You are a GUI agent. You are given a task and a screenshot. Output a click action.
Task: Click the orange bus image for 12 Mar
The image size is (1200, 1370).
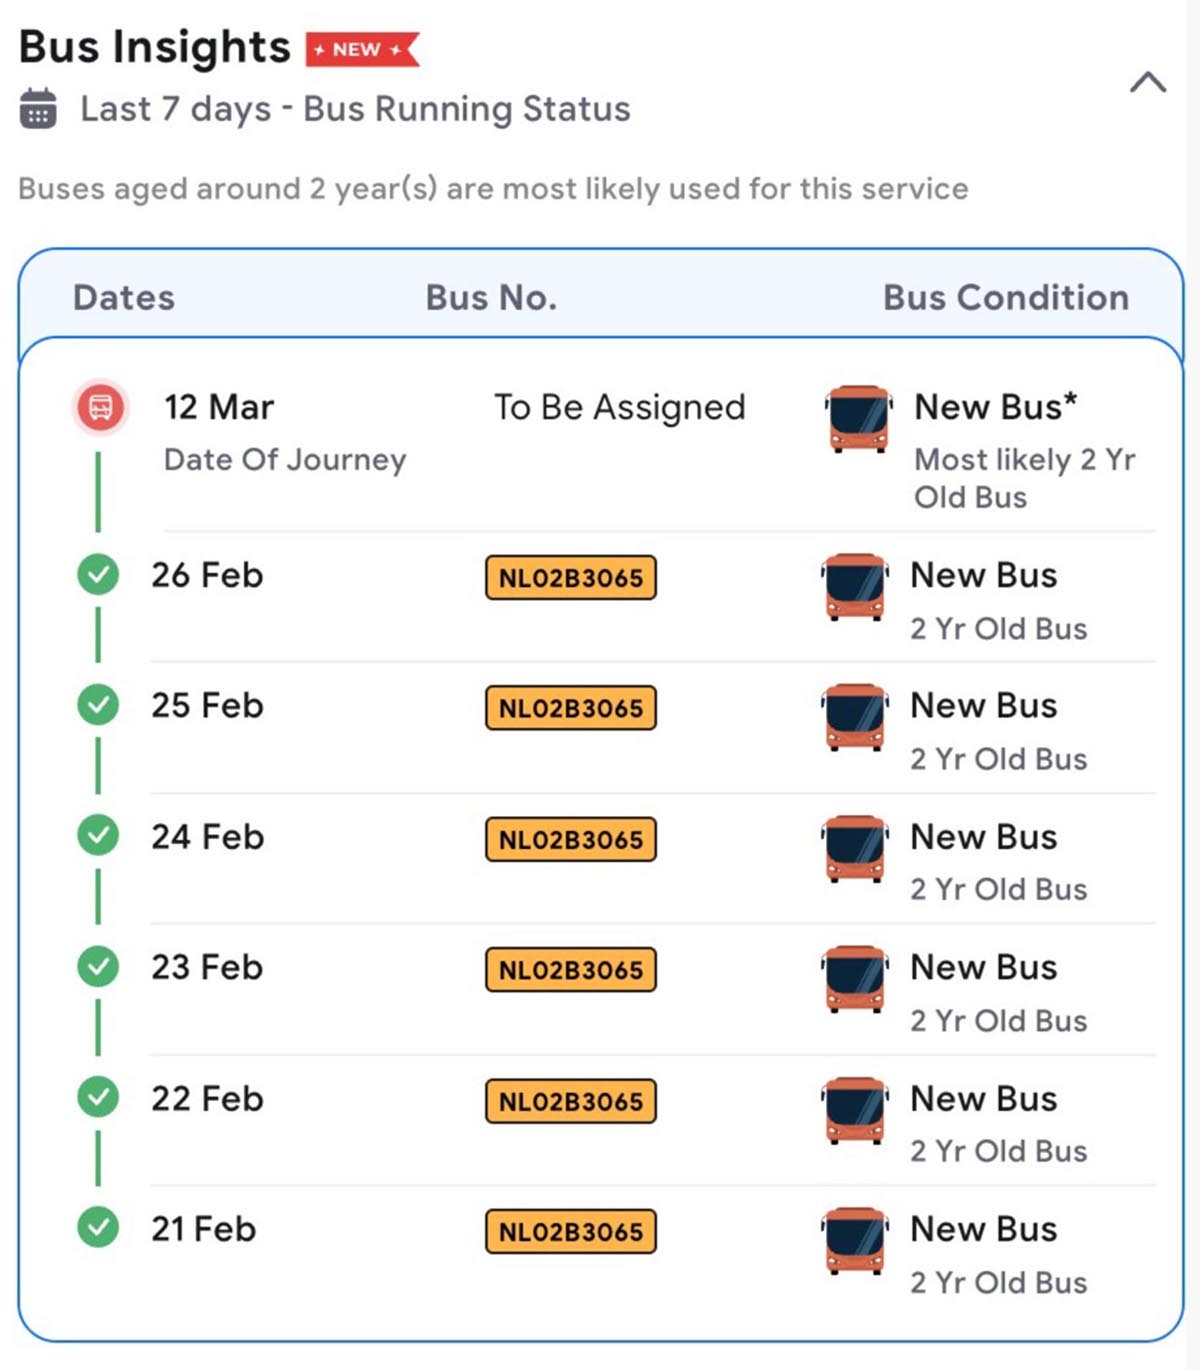(x=858, y=419)
